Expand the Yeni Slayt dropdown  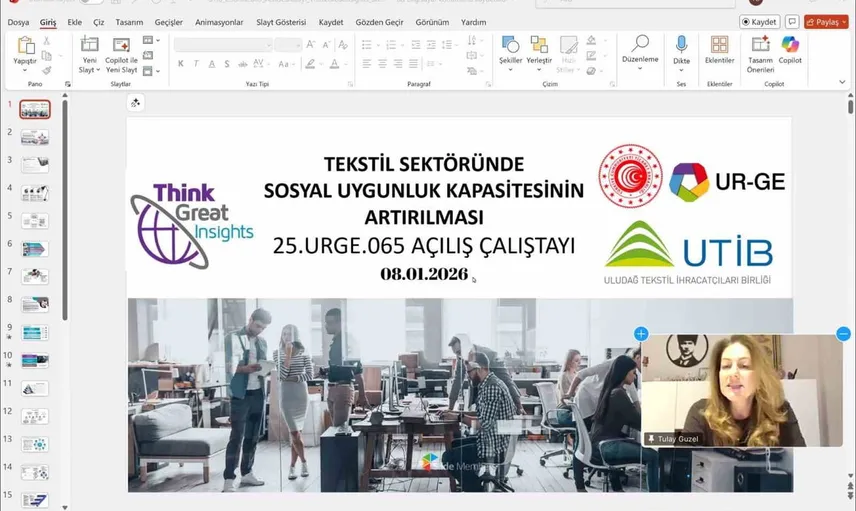(x=89, y=70)
